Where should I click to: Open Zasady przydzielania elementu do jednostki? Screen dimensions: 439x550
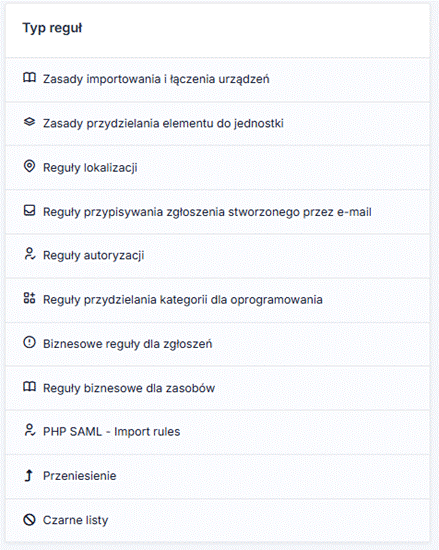[x=218, y=124]
